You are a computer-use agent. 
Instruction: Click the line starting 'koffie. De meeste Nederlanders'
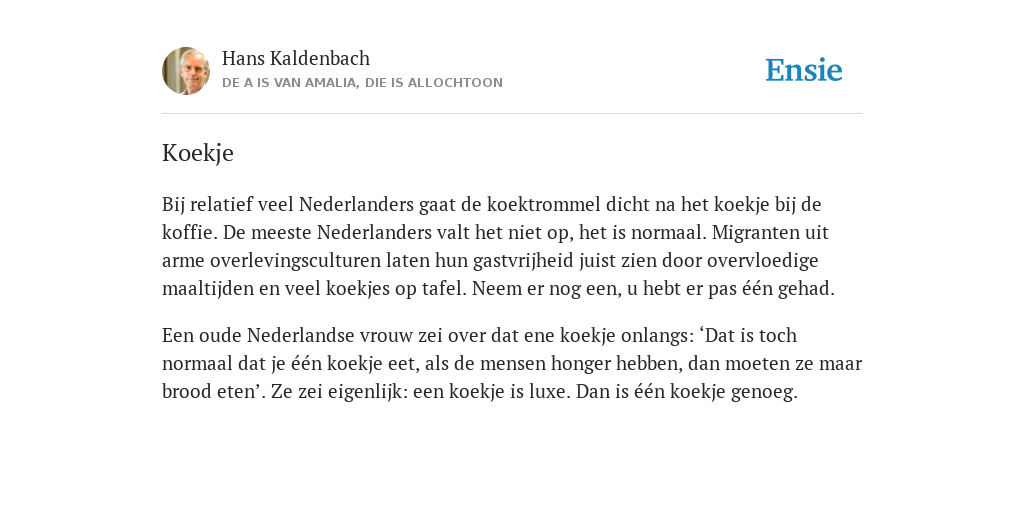pyautogui.click(x=495, y=232)
